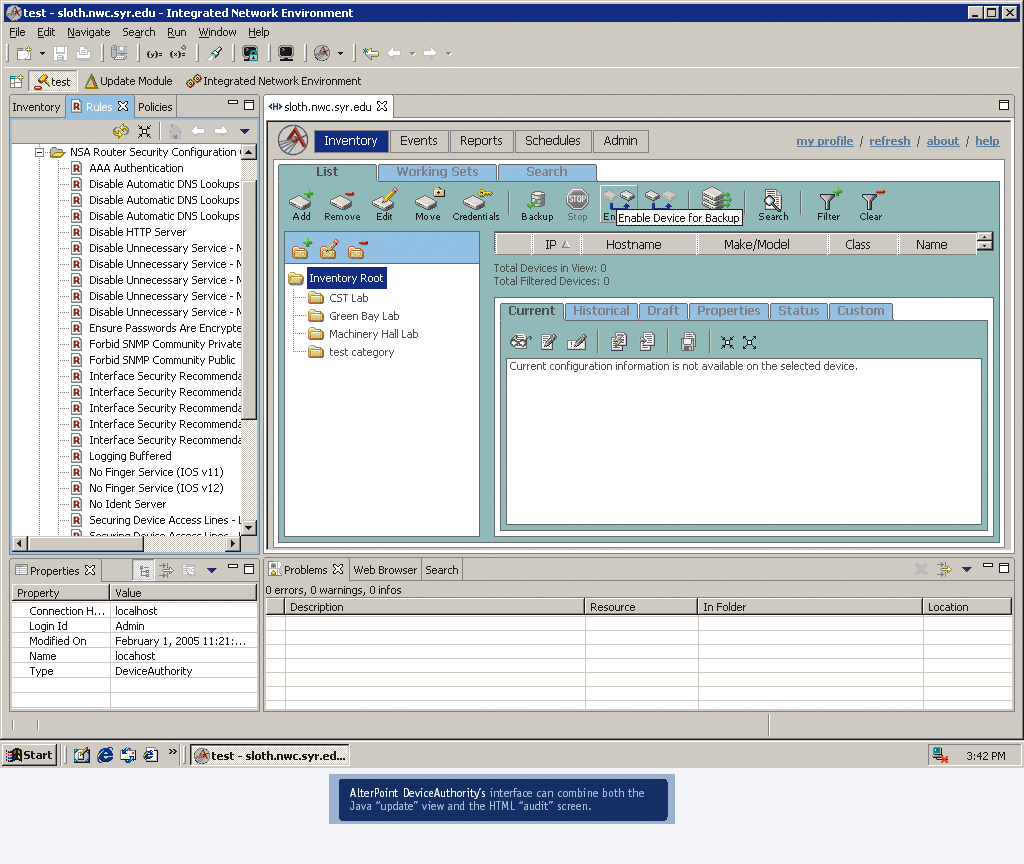Open the Policies tab
The width and height of the screenshot is (1024, 864).
(155, 107)
